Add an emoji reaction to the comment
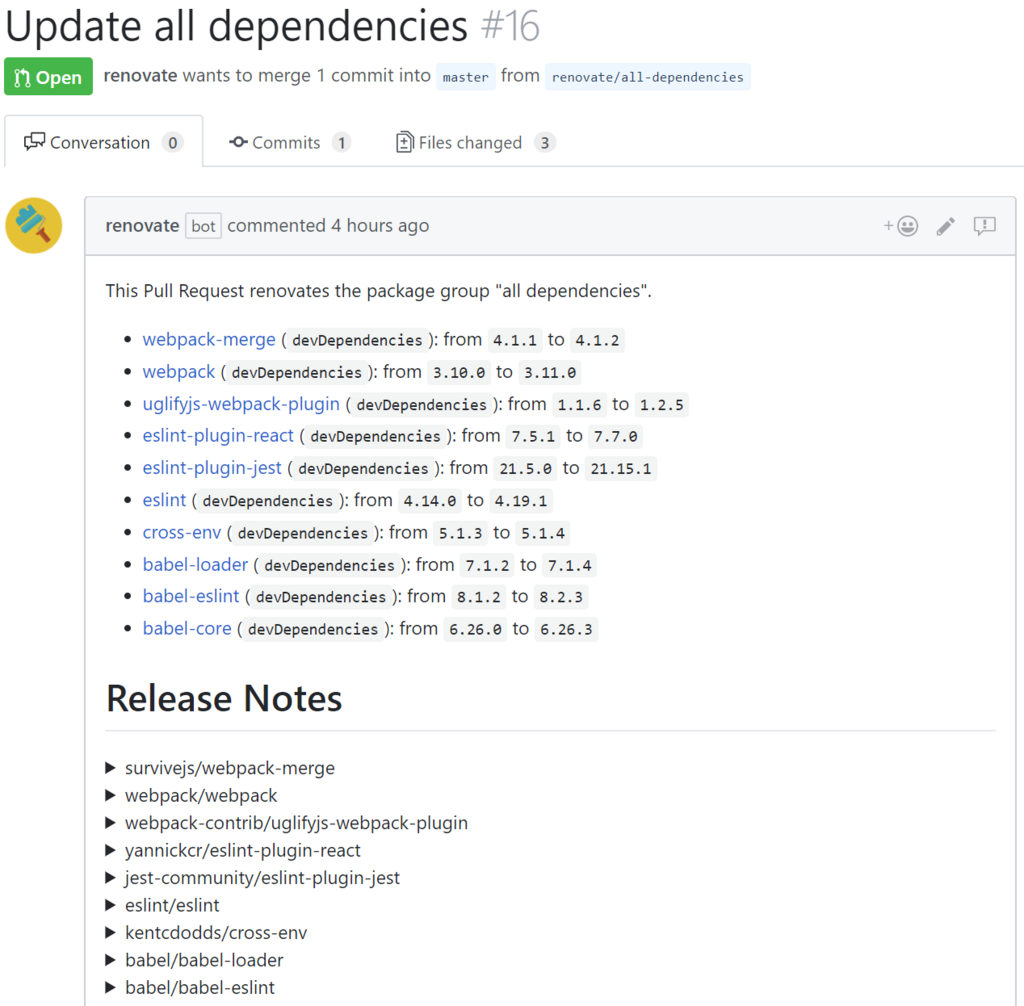The image size is (1024, 1006). (x=901, y=226)
